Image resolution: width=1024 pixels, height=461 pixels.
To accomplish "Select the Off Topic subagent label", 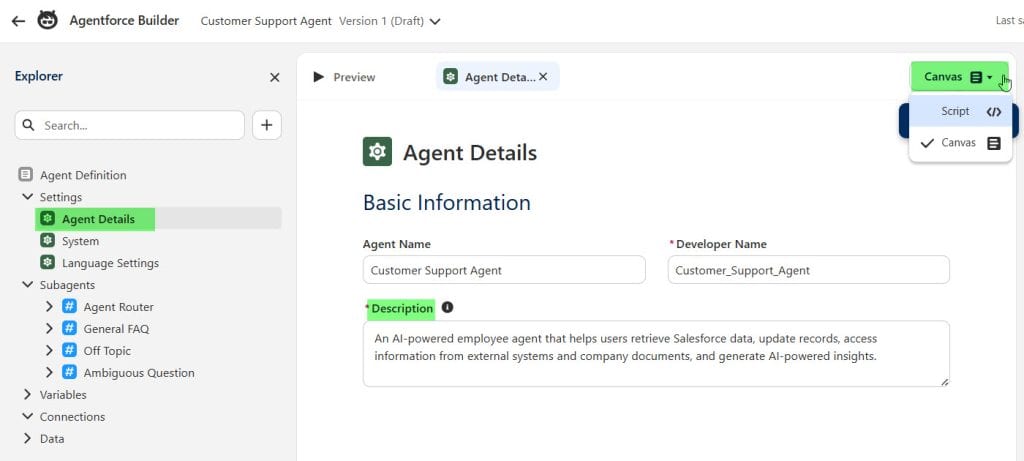I will pyautogui.click(x=107, y=351).
